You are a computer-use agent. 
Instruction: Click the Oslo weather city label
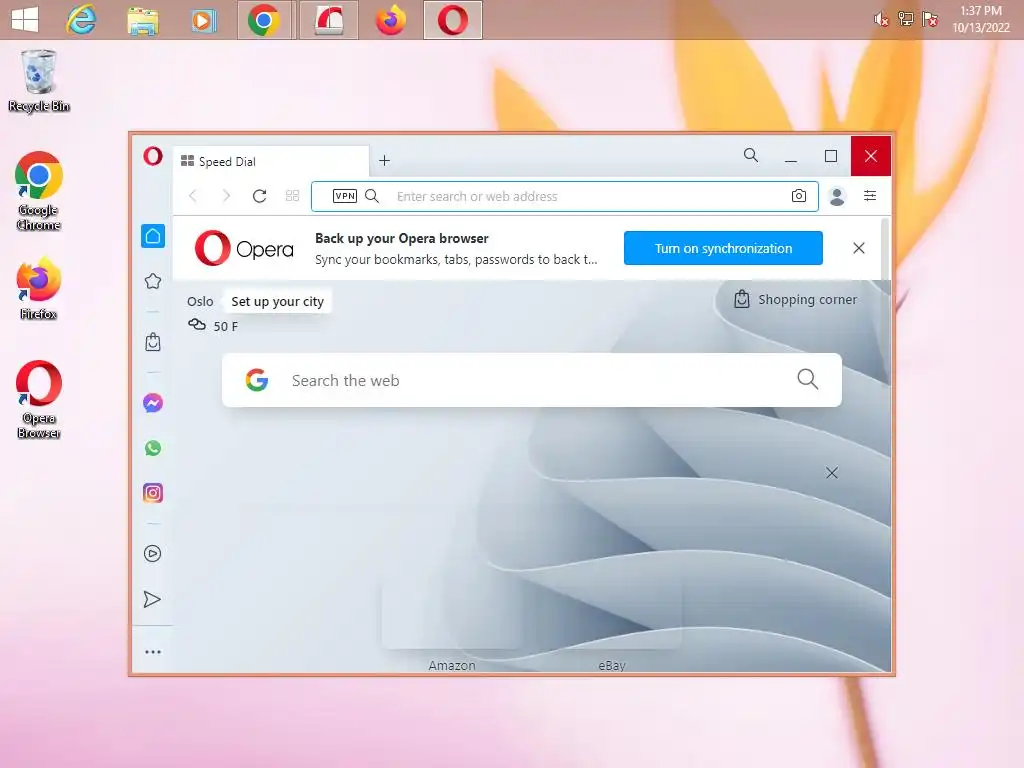tap(200, 302)
